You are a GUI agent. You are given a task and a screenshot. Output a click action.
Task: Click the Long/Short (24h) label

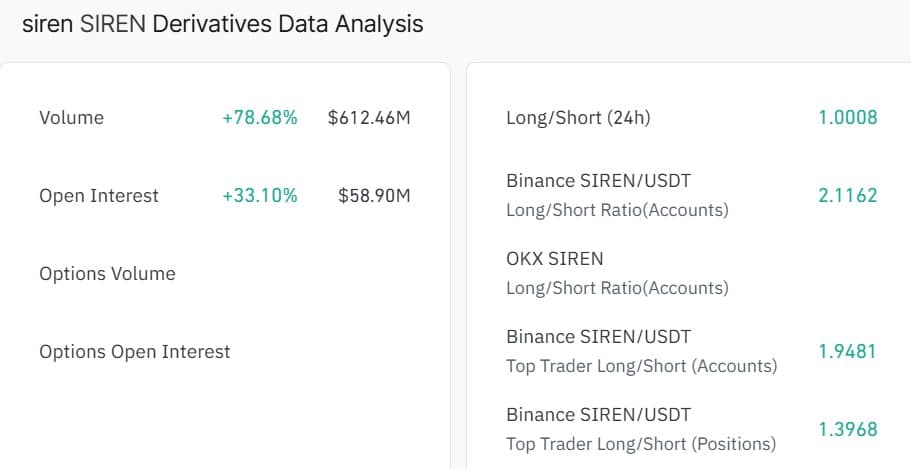click(x=578, y=118)
